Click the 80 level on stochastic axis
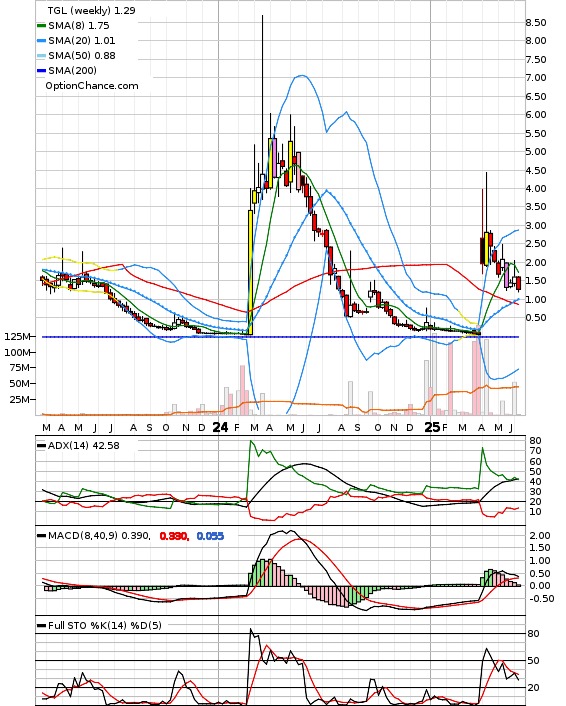566x706 pixels. (533, 634)
